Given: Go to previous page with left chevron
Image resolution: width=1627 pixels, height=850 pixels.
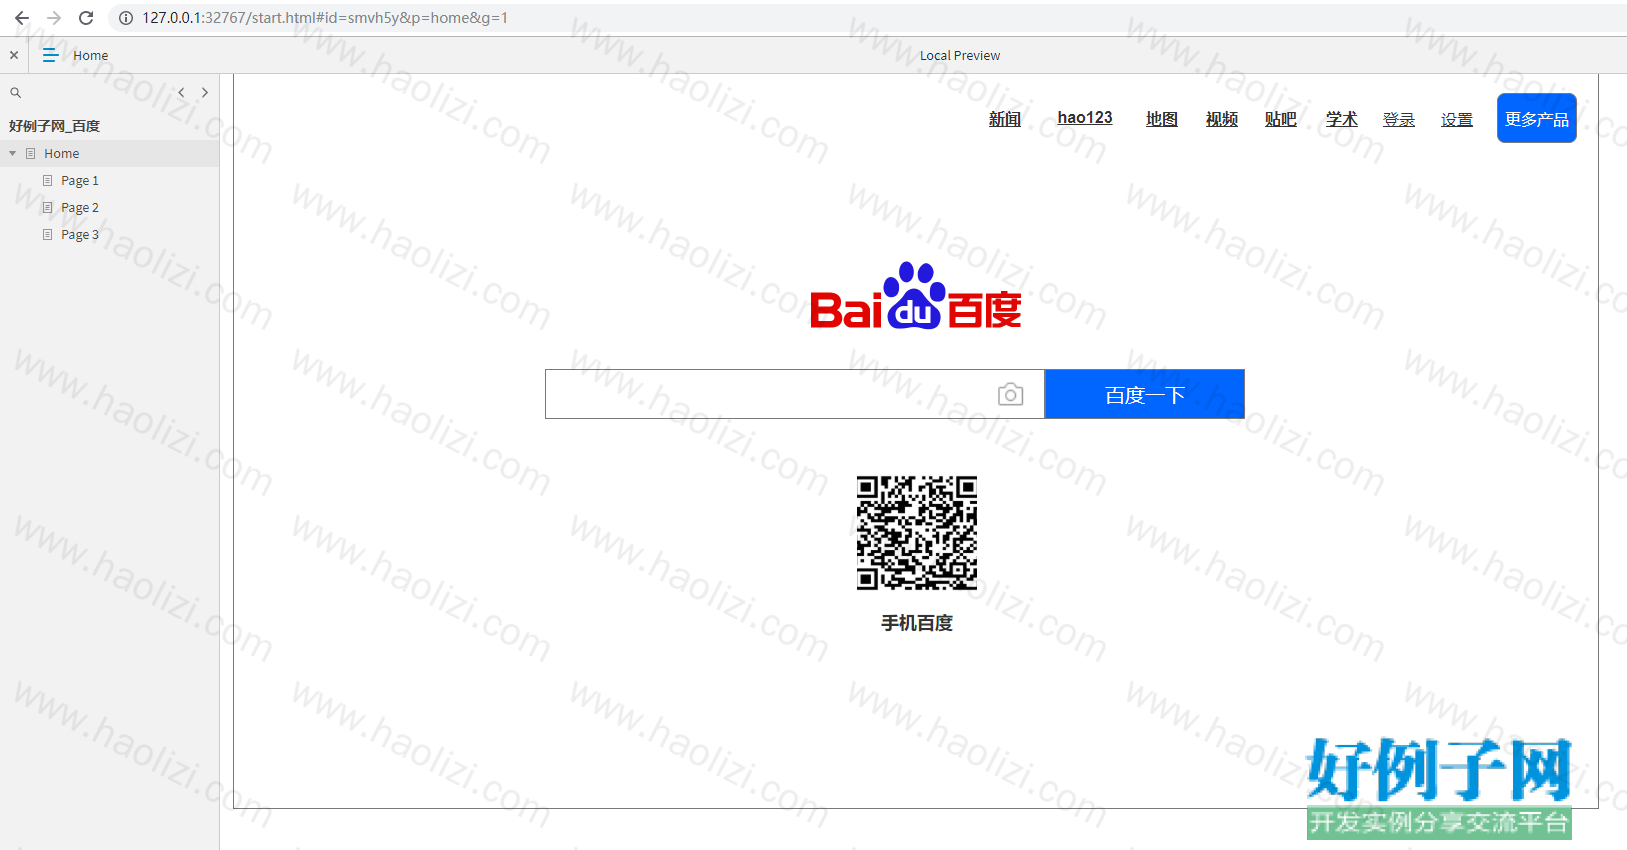Looking at the screenshot, I should point(181,92).
